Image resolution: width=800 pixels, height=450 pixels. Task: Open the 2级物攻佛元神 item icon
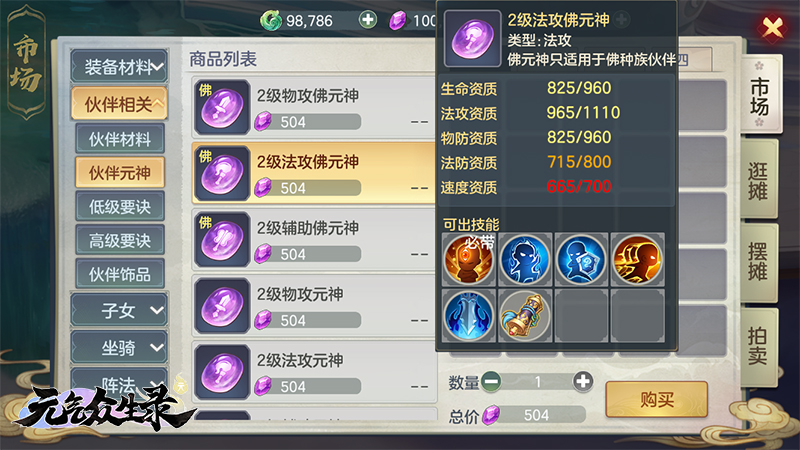coord(222,107)
